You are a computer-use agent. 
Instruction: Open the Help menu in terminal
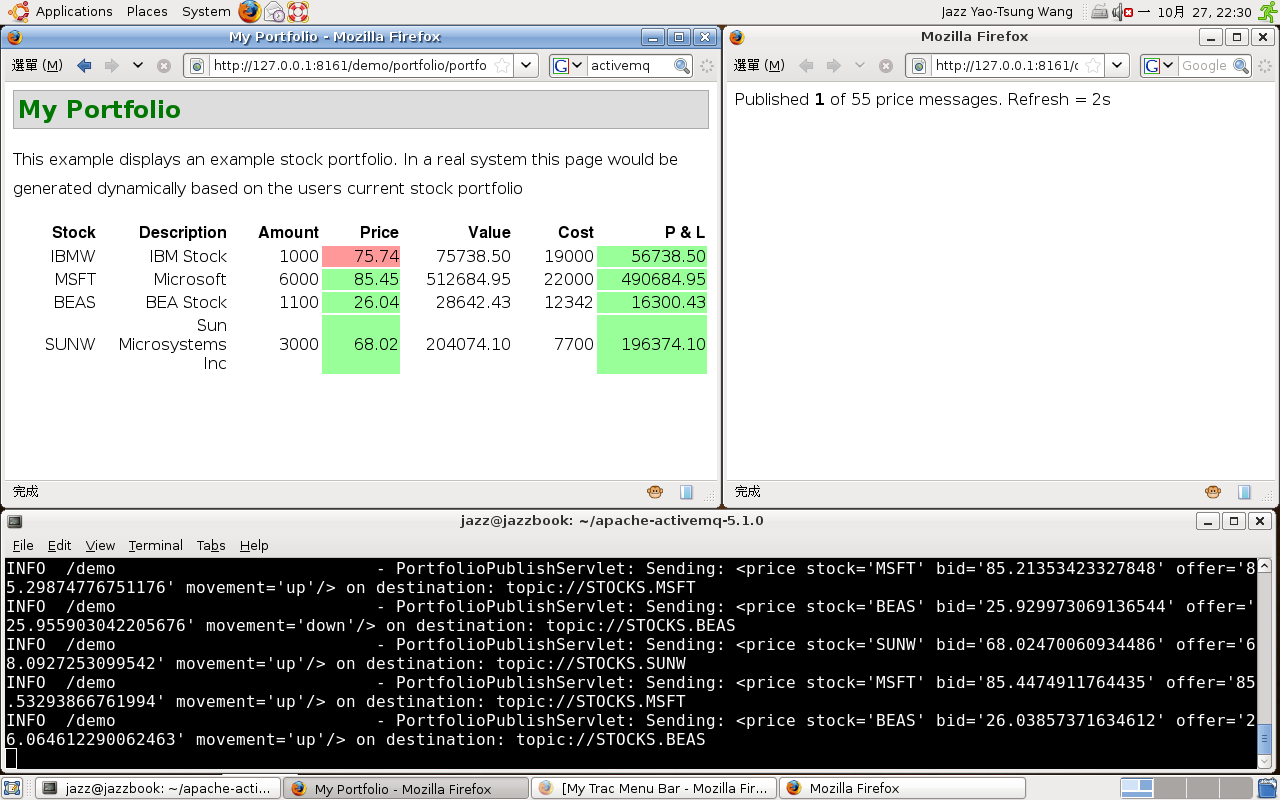254,545
